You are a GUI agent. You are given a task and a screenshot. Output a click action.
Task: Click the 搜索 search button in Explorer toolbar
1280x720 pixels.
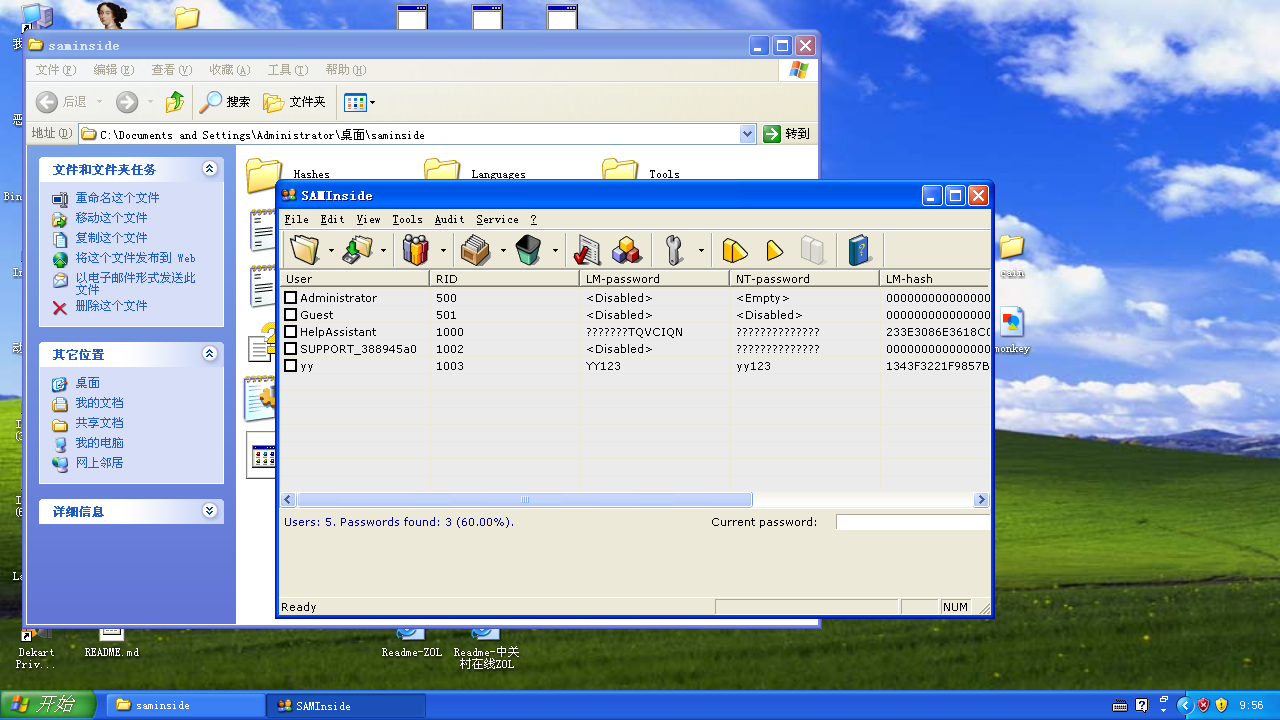[225, 102]
